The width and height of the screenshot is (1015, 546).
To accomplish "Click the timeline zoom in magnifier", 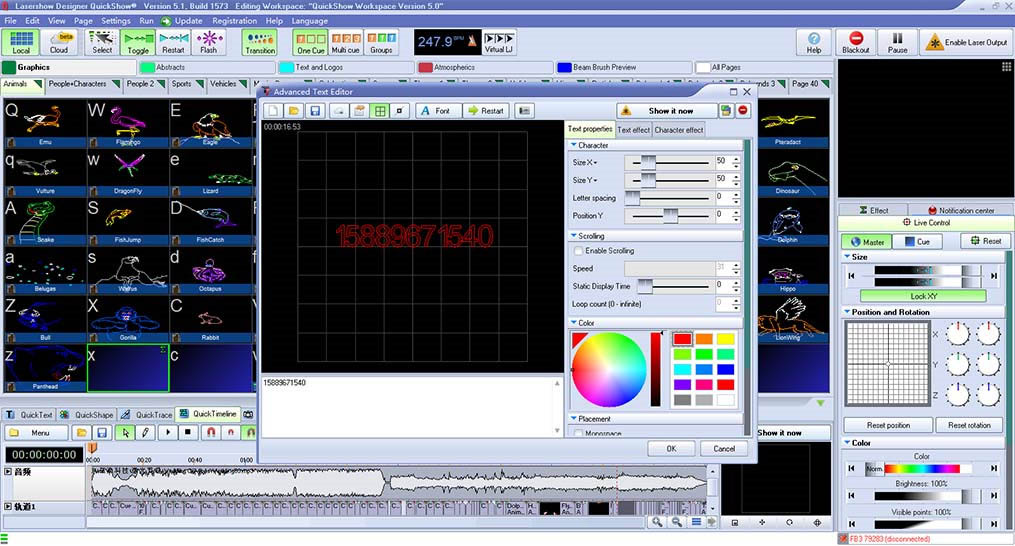I will pos(657,522).
